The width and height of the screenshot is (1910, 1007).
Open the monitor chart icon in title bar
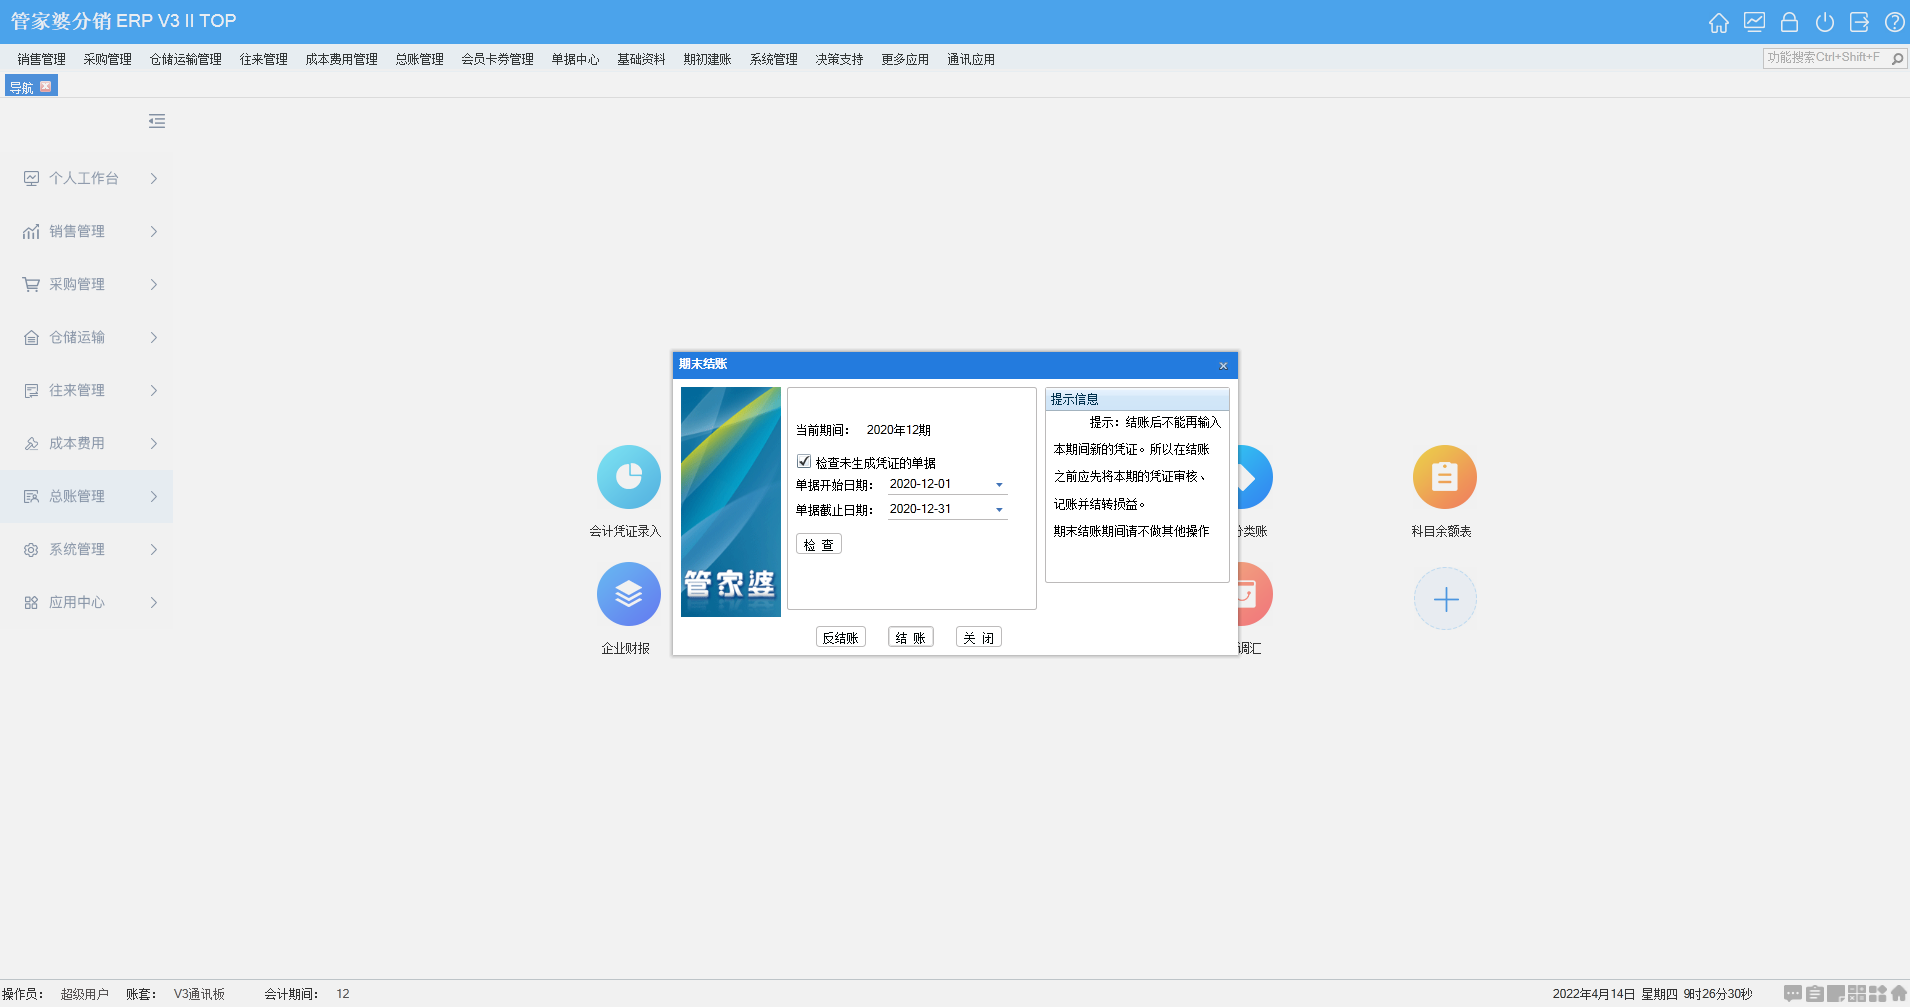[1754, 22]
